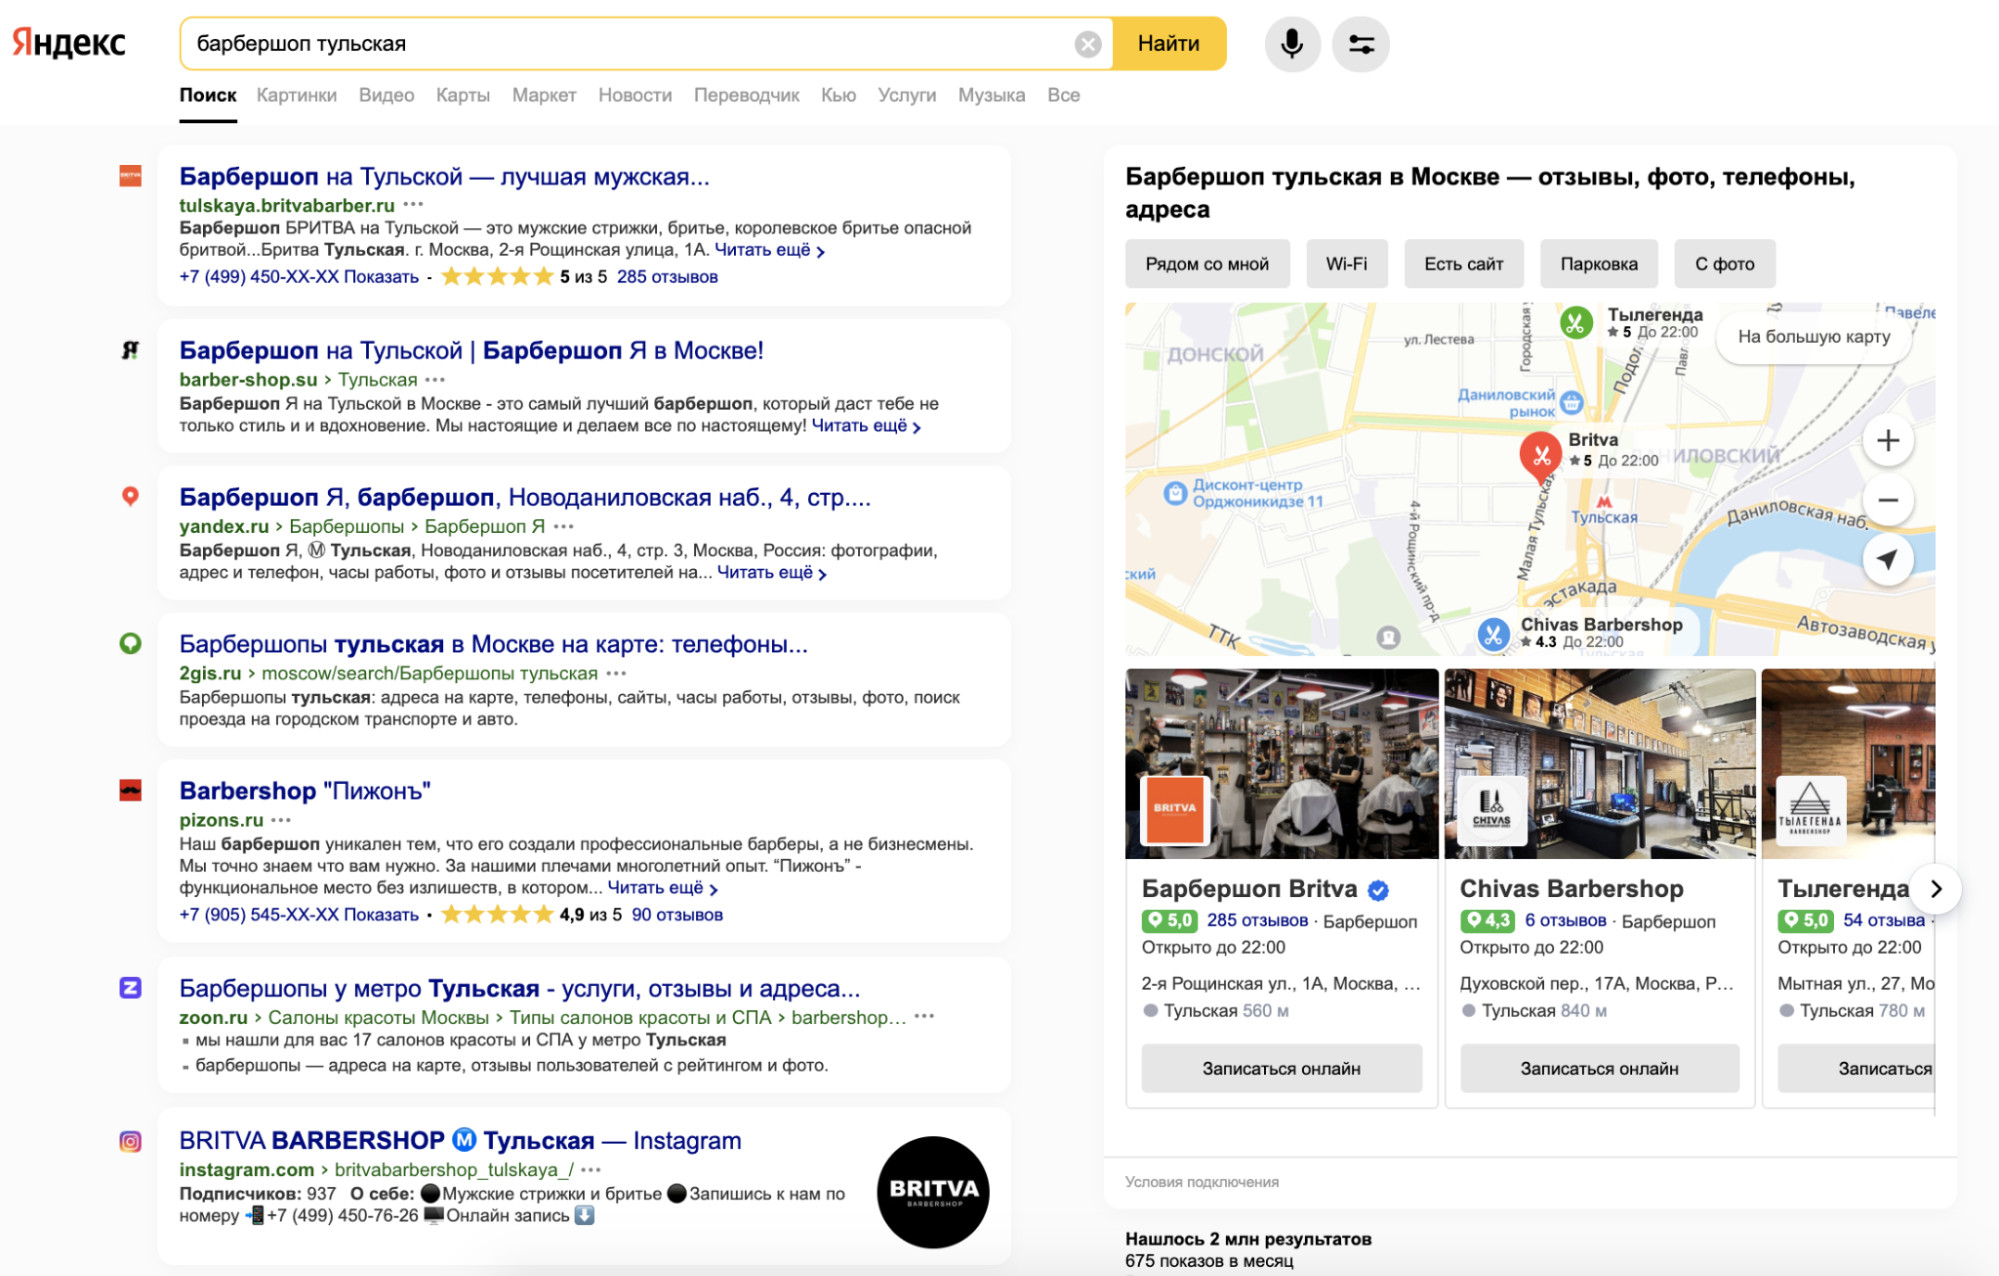The height and width of the screenshot is (1276, 1999).
Task: Zoom out on the map with the minus icon
Action: coord(1888,500)
